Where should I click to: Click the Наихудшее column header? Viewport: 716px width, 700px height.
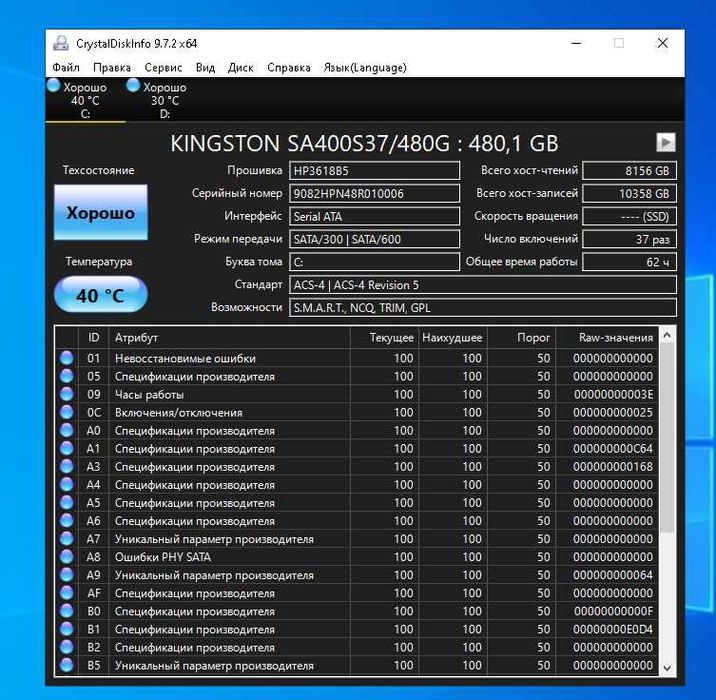point(453,337)
